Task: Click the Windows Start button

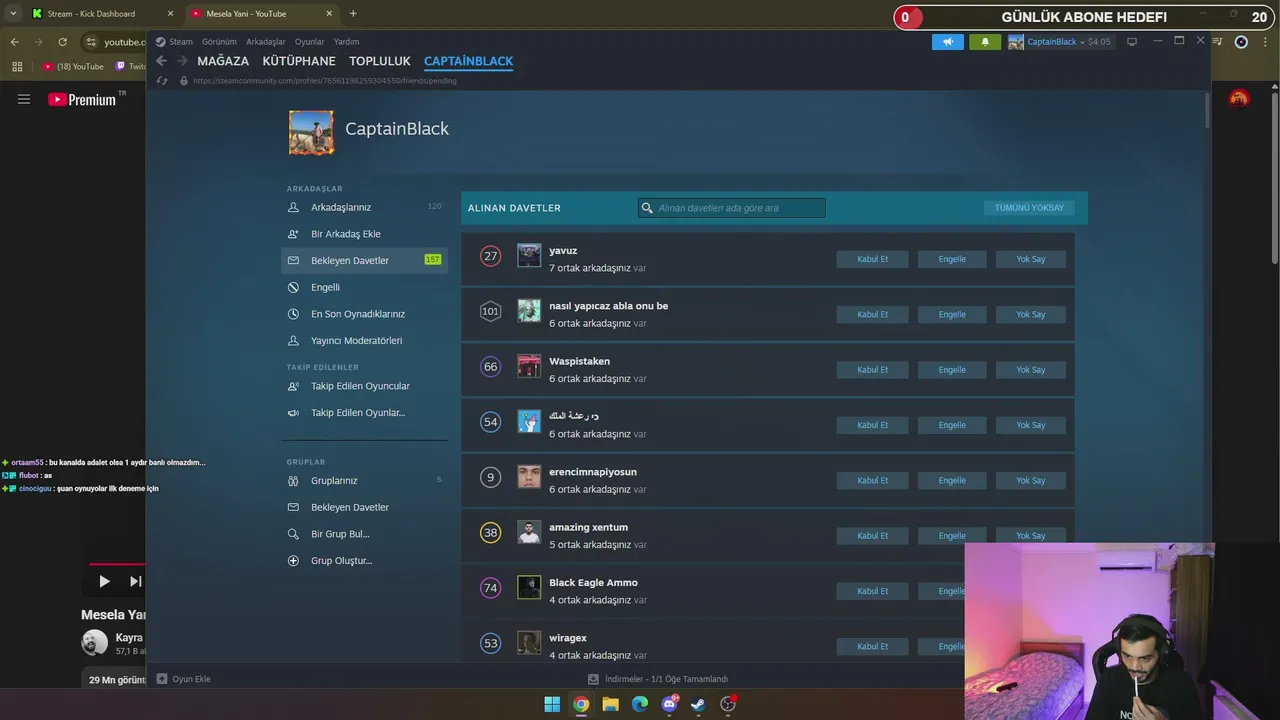Action: pos(552,704)
